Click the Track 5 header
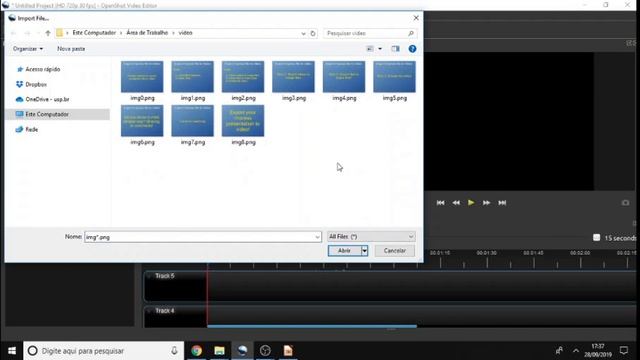640x360 pixels. point(176,286)
